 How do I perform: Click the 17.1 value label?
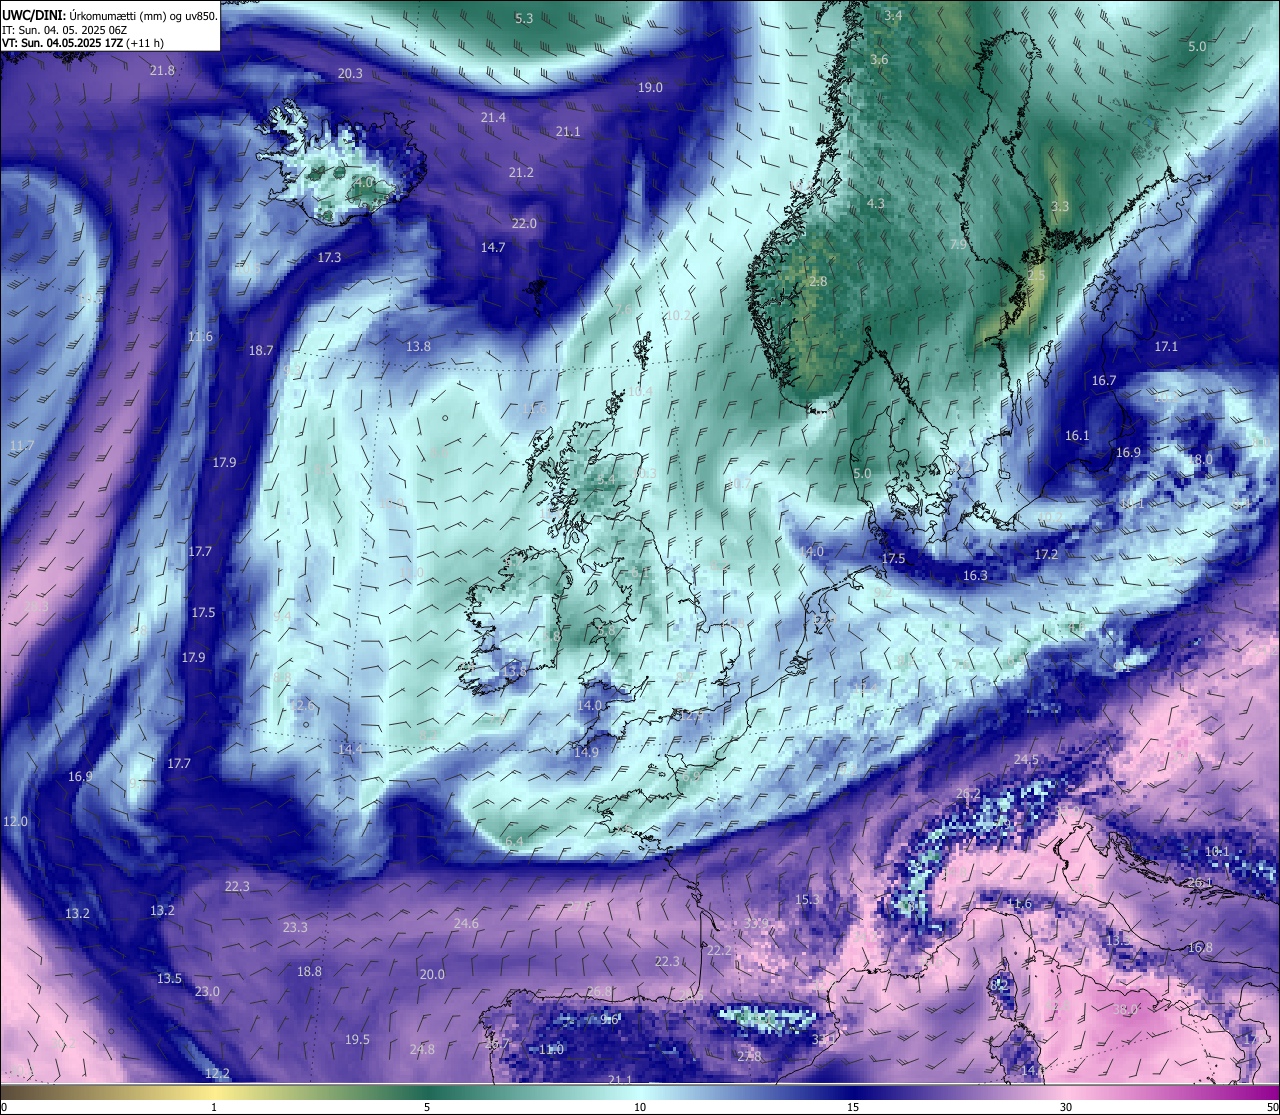(x=1166, y=347)
